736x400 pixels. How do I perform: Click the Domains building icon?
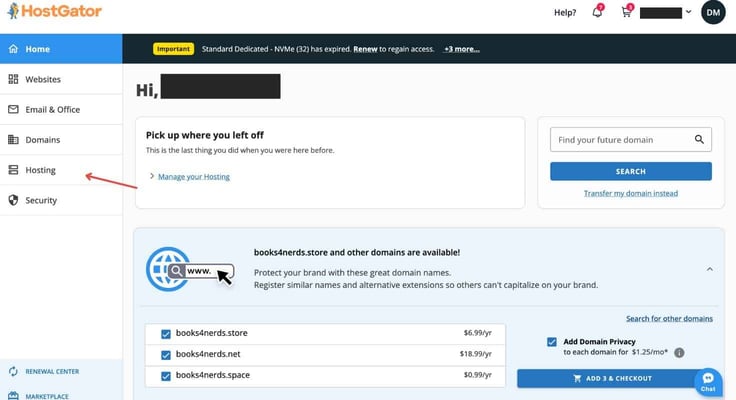(13, 139)
